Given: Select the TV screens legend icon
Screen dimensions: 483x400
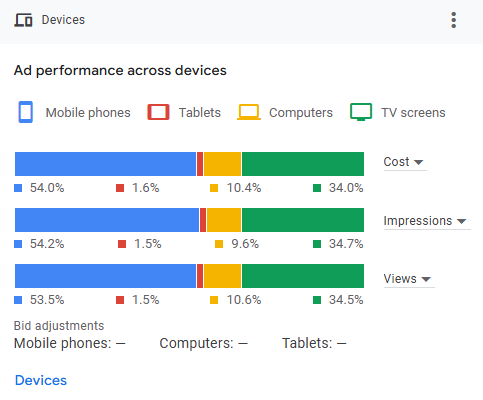Looking at the screenshot, I should tap(361, 112).
